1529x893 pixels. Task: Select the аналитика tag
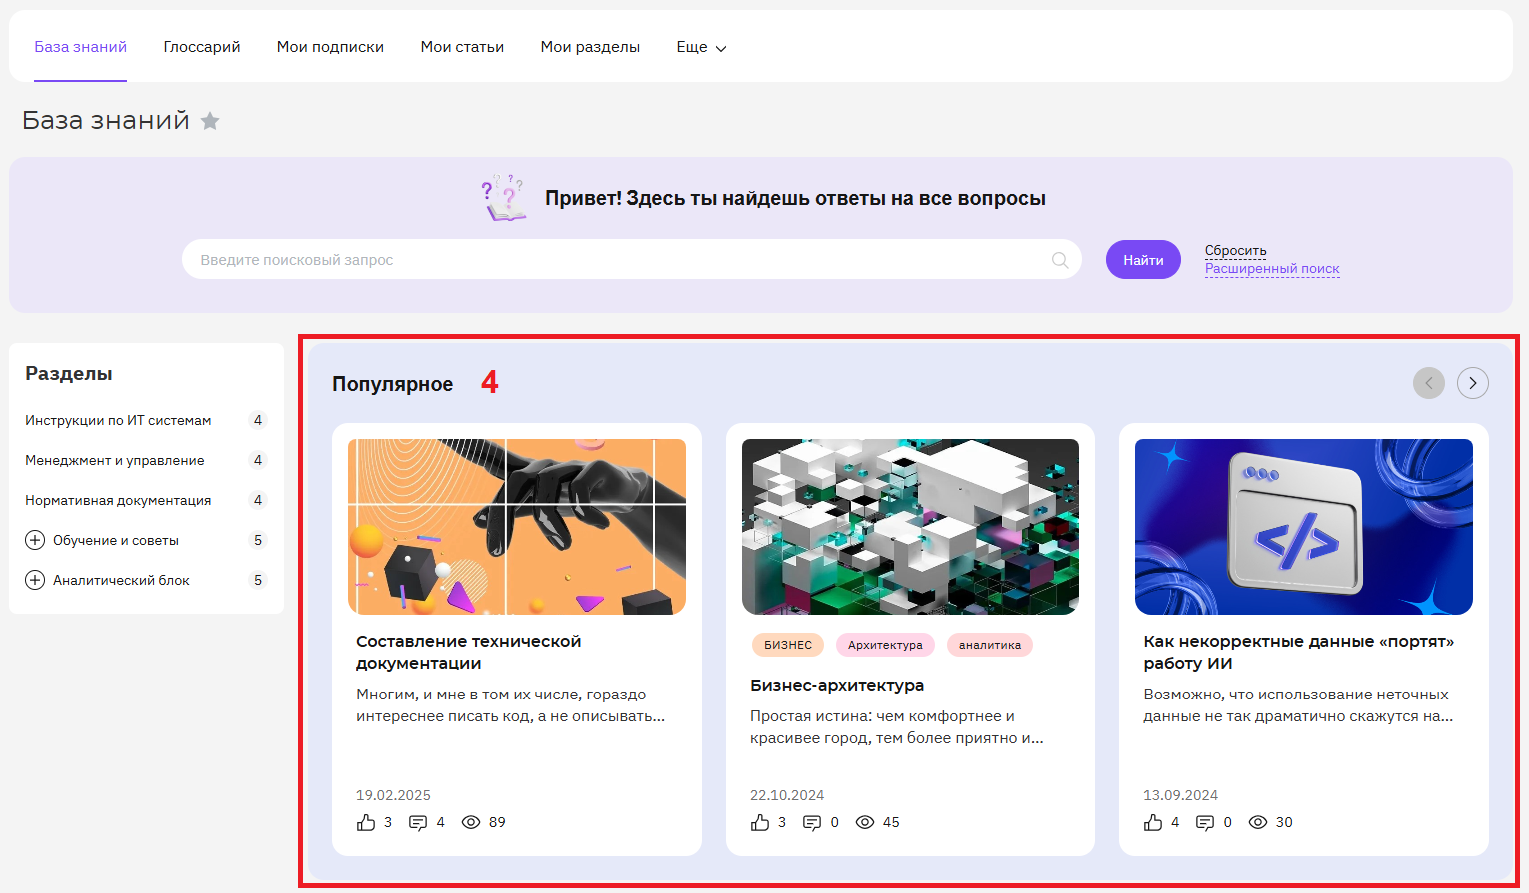(x=990, y=645)
